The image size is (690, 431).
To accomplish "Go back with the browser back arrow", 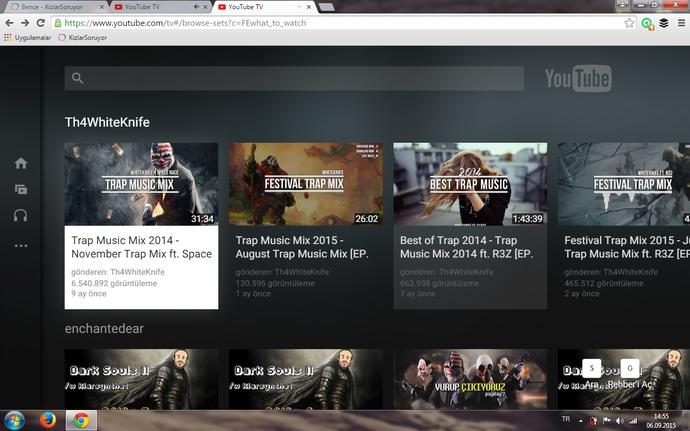I will (x=9, y=23).
